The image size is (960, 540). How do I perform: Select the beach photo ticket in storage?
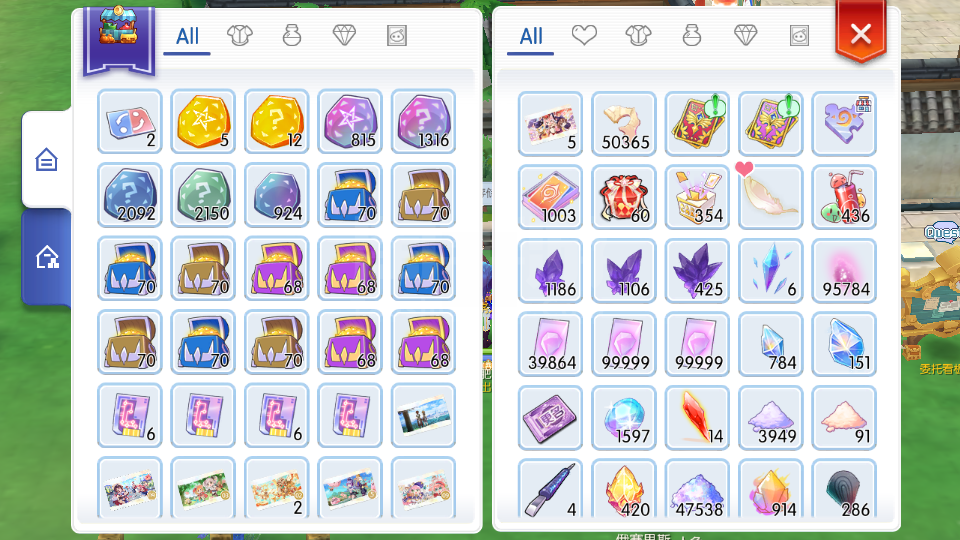tap(424, 416)
